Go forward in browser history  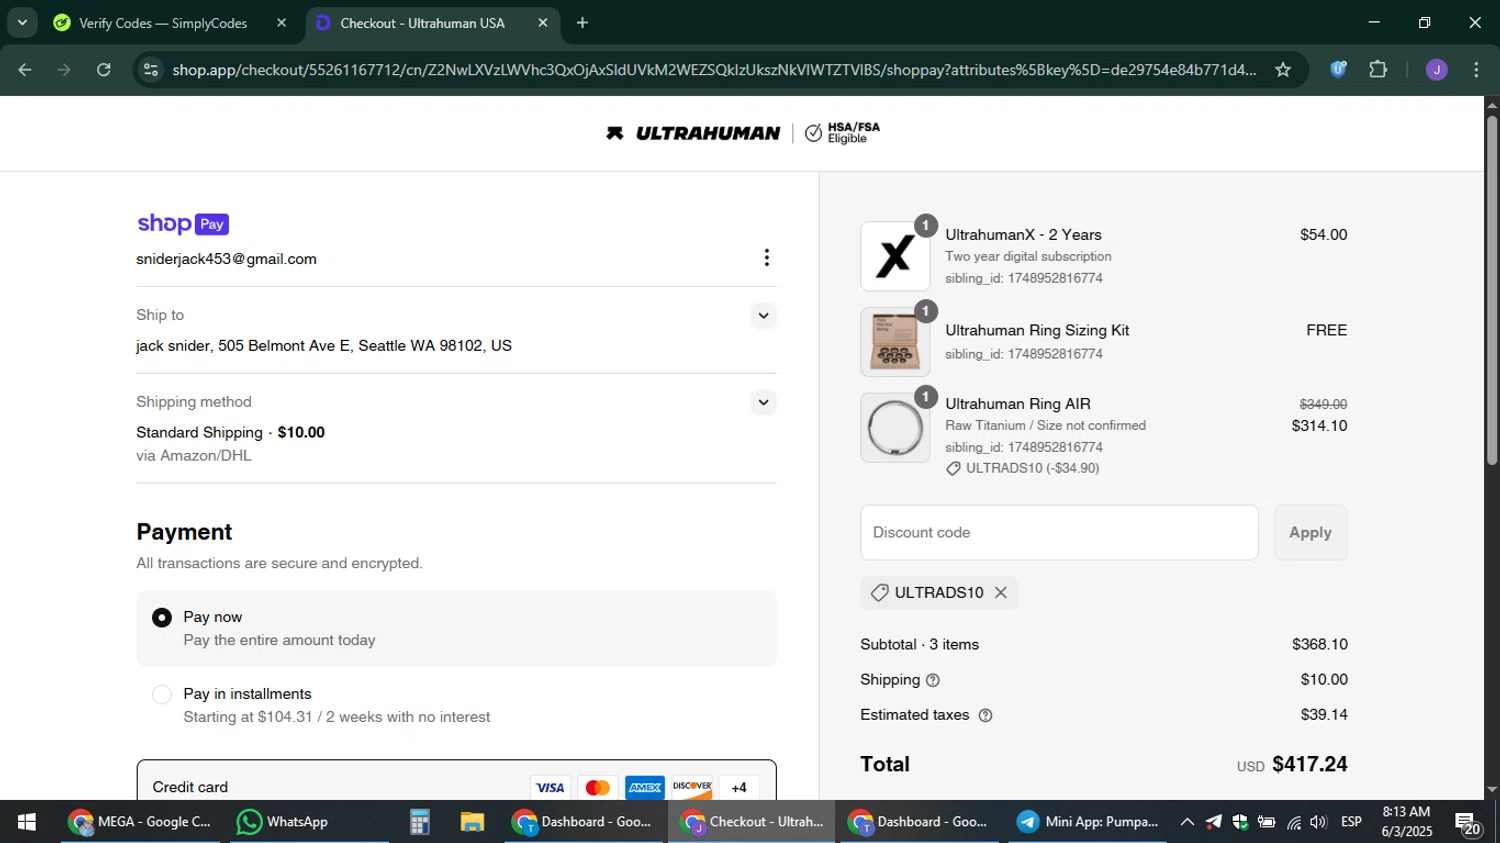coord(64,70)
